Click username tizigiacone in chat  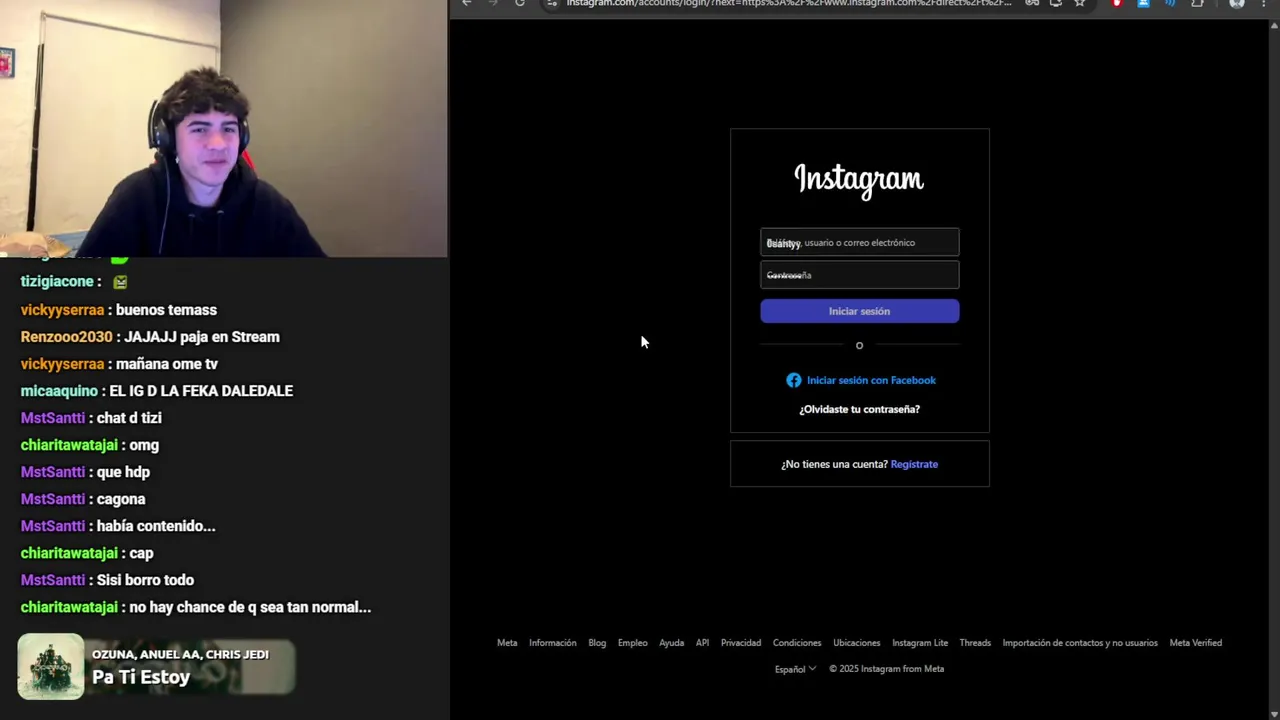(x=57, y=282)
